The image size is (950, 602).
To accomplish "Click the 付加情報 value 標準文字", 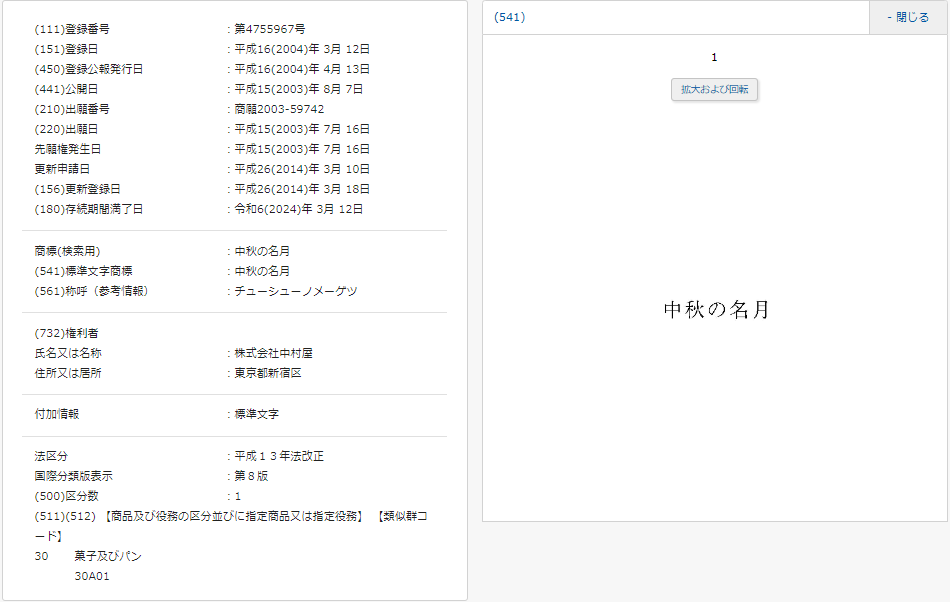I will coord(257,414).
